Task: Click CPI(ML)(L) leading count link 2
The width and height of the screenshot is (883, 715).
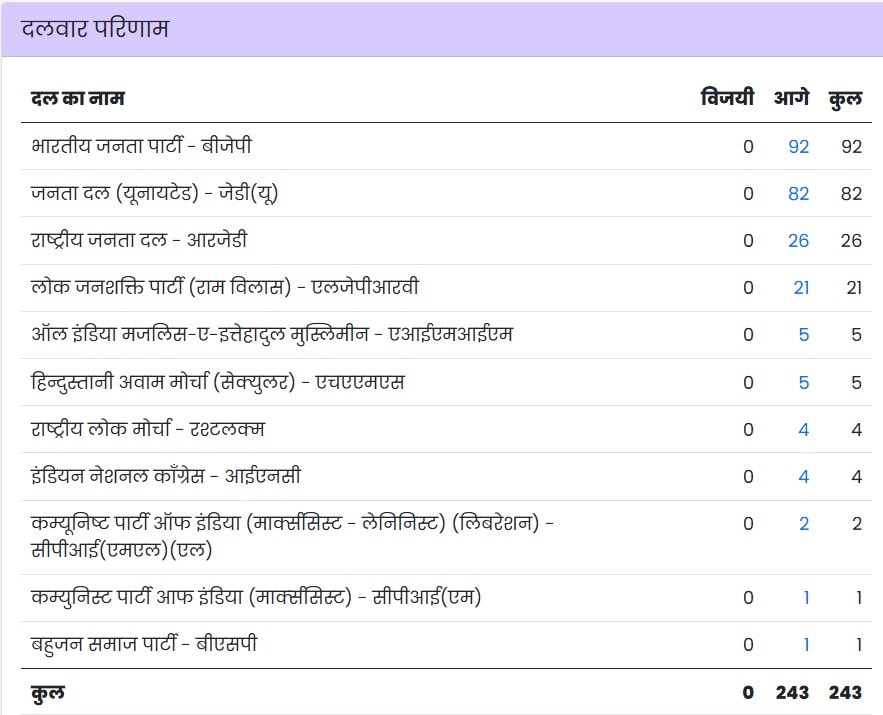Action: (804, 524)
